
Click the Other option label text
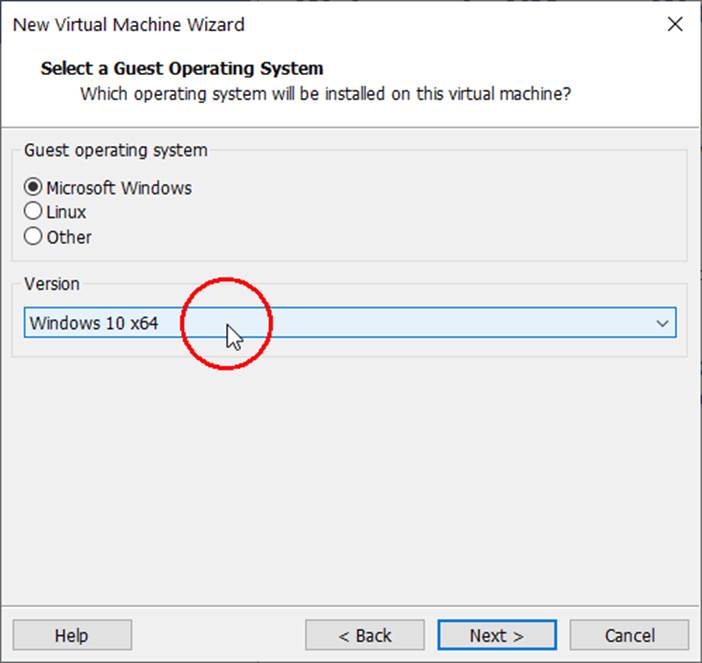click(x=69, y=237)
